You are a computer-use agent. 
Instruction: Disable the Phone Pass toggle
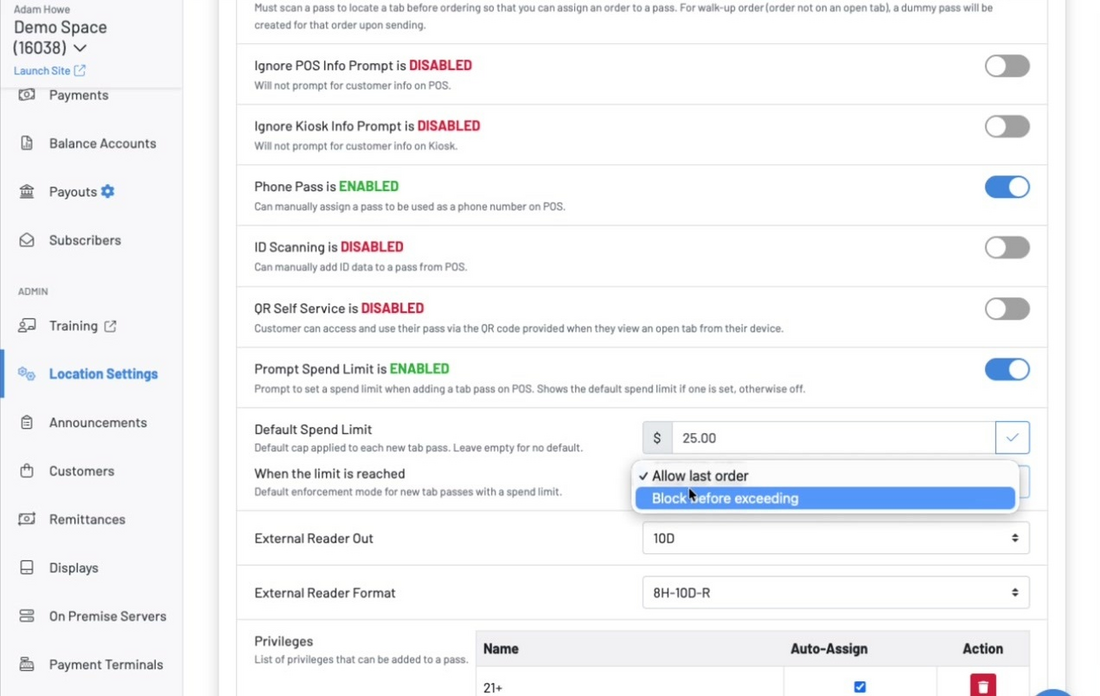coord(1007,187)
